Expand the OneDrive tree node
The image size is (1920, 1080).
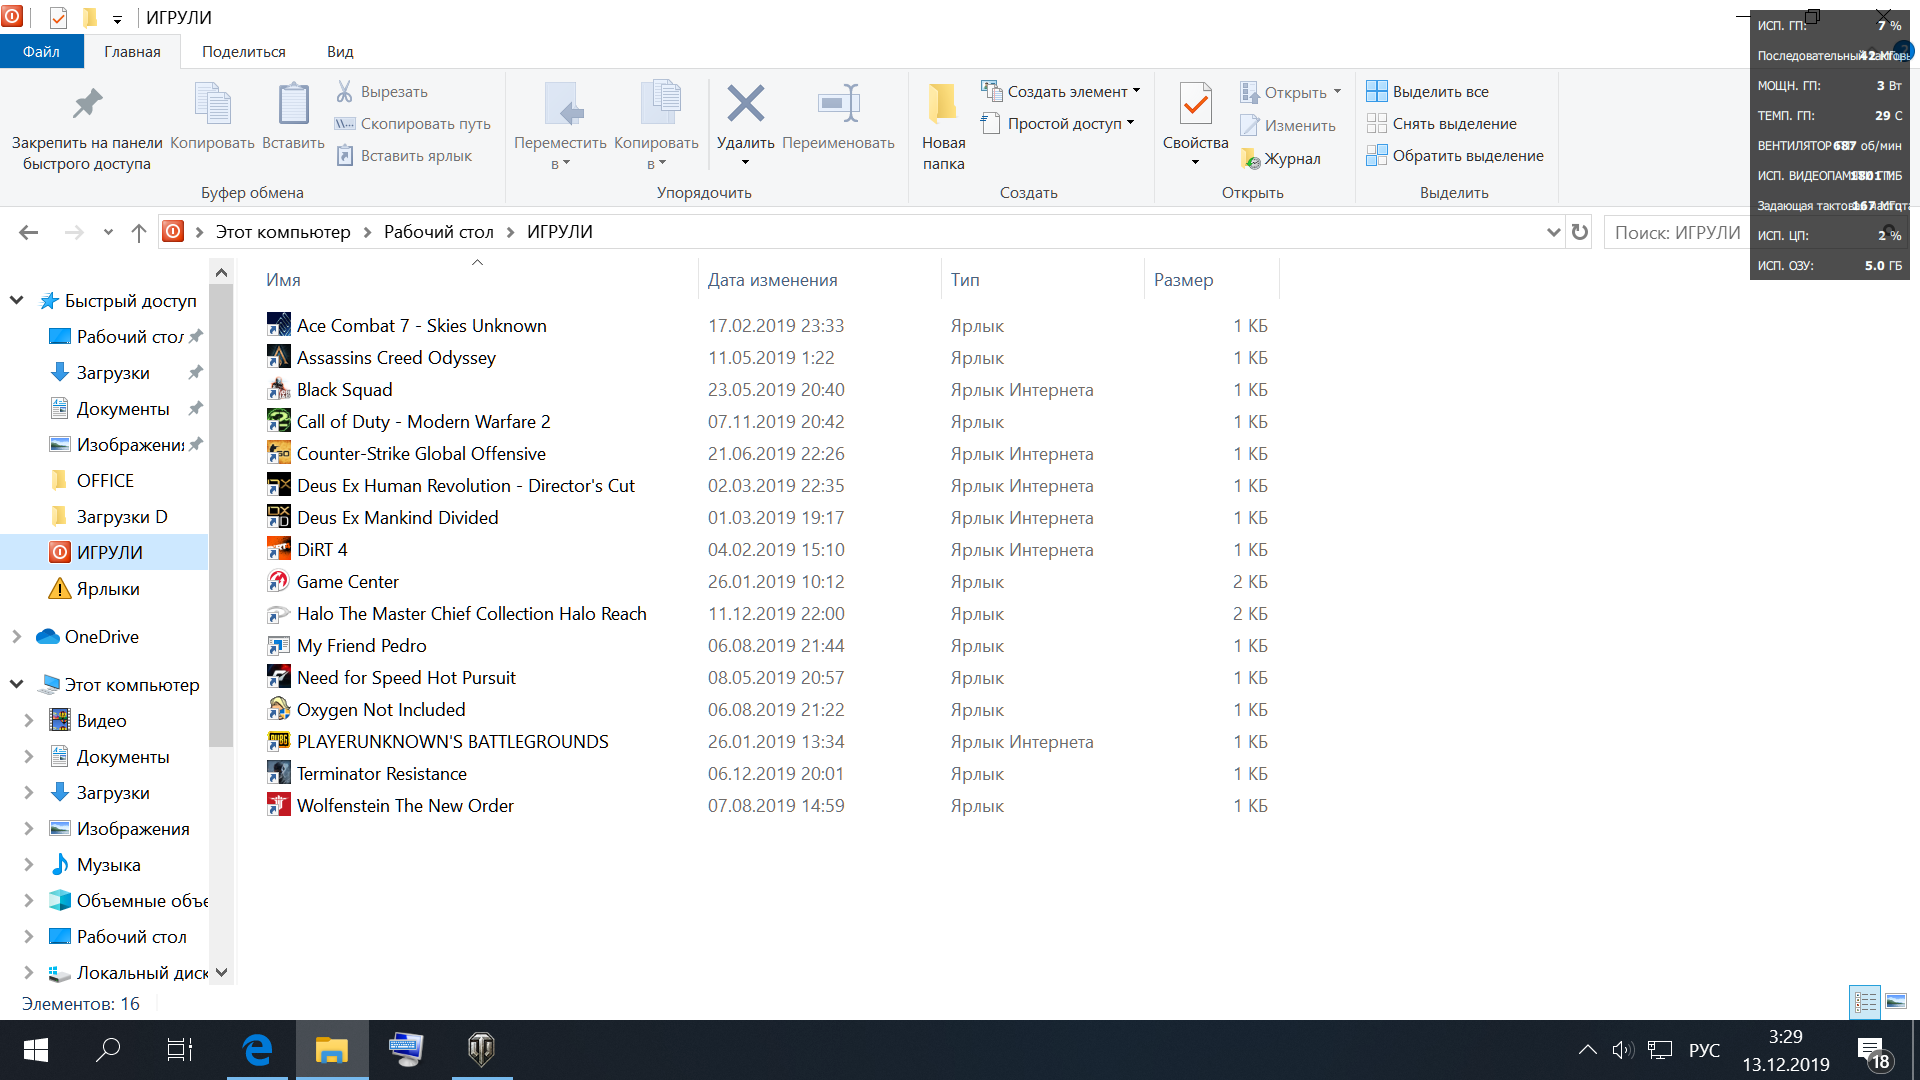pyautogui.click(x=16, y=637)
